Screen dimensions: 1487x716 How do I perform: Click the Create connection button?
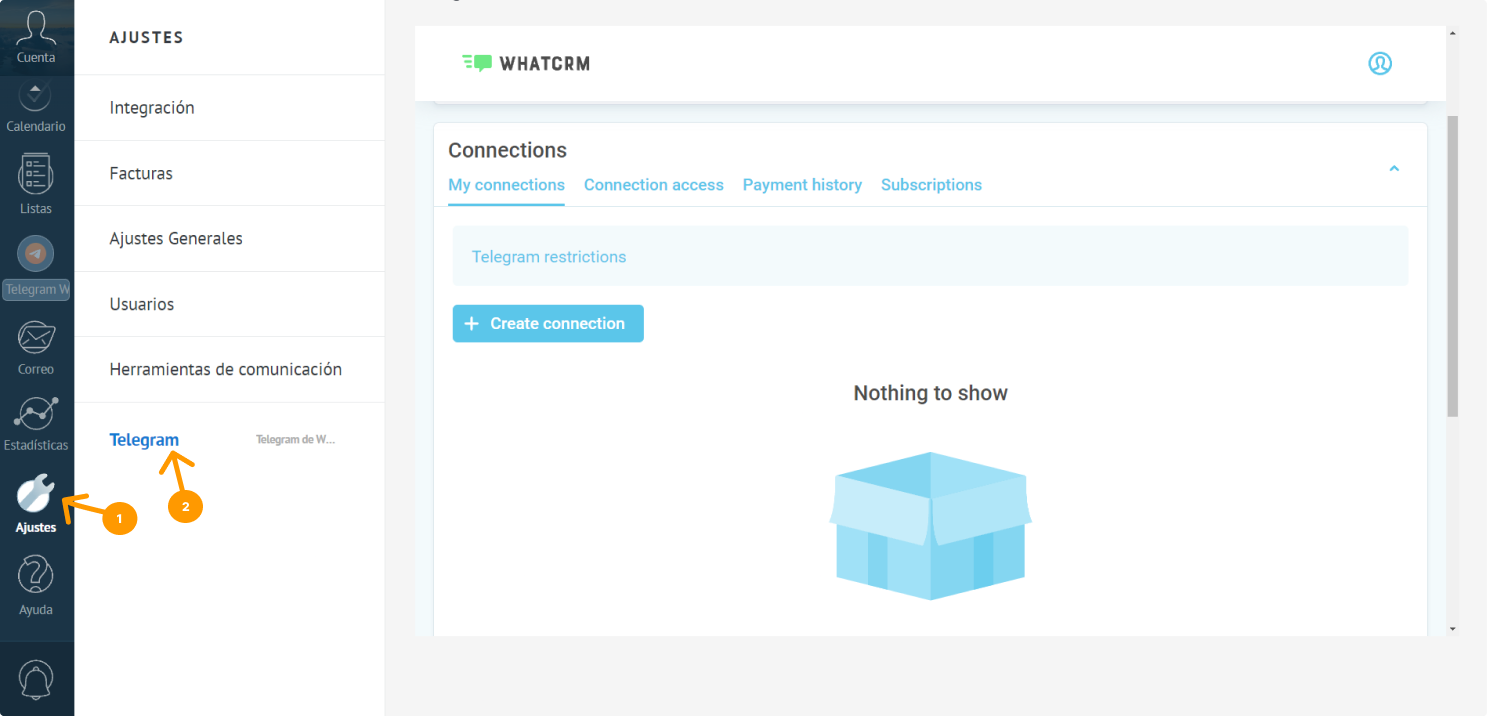(x=548, y=324)
